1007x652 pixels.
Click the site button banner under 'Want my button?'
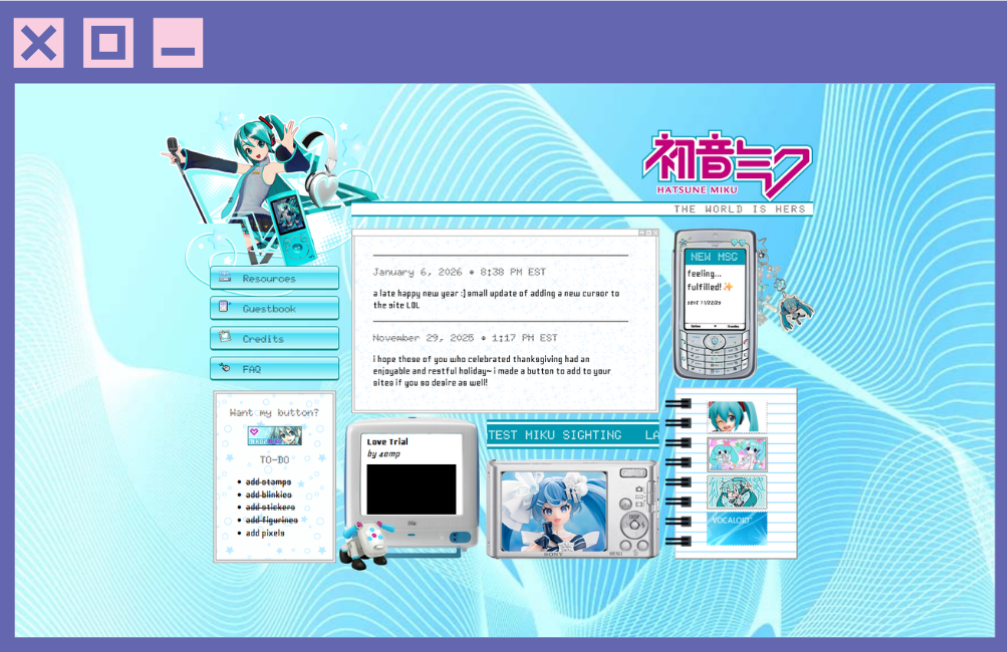275,436
